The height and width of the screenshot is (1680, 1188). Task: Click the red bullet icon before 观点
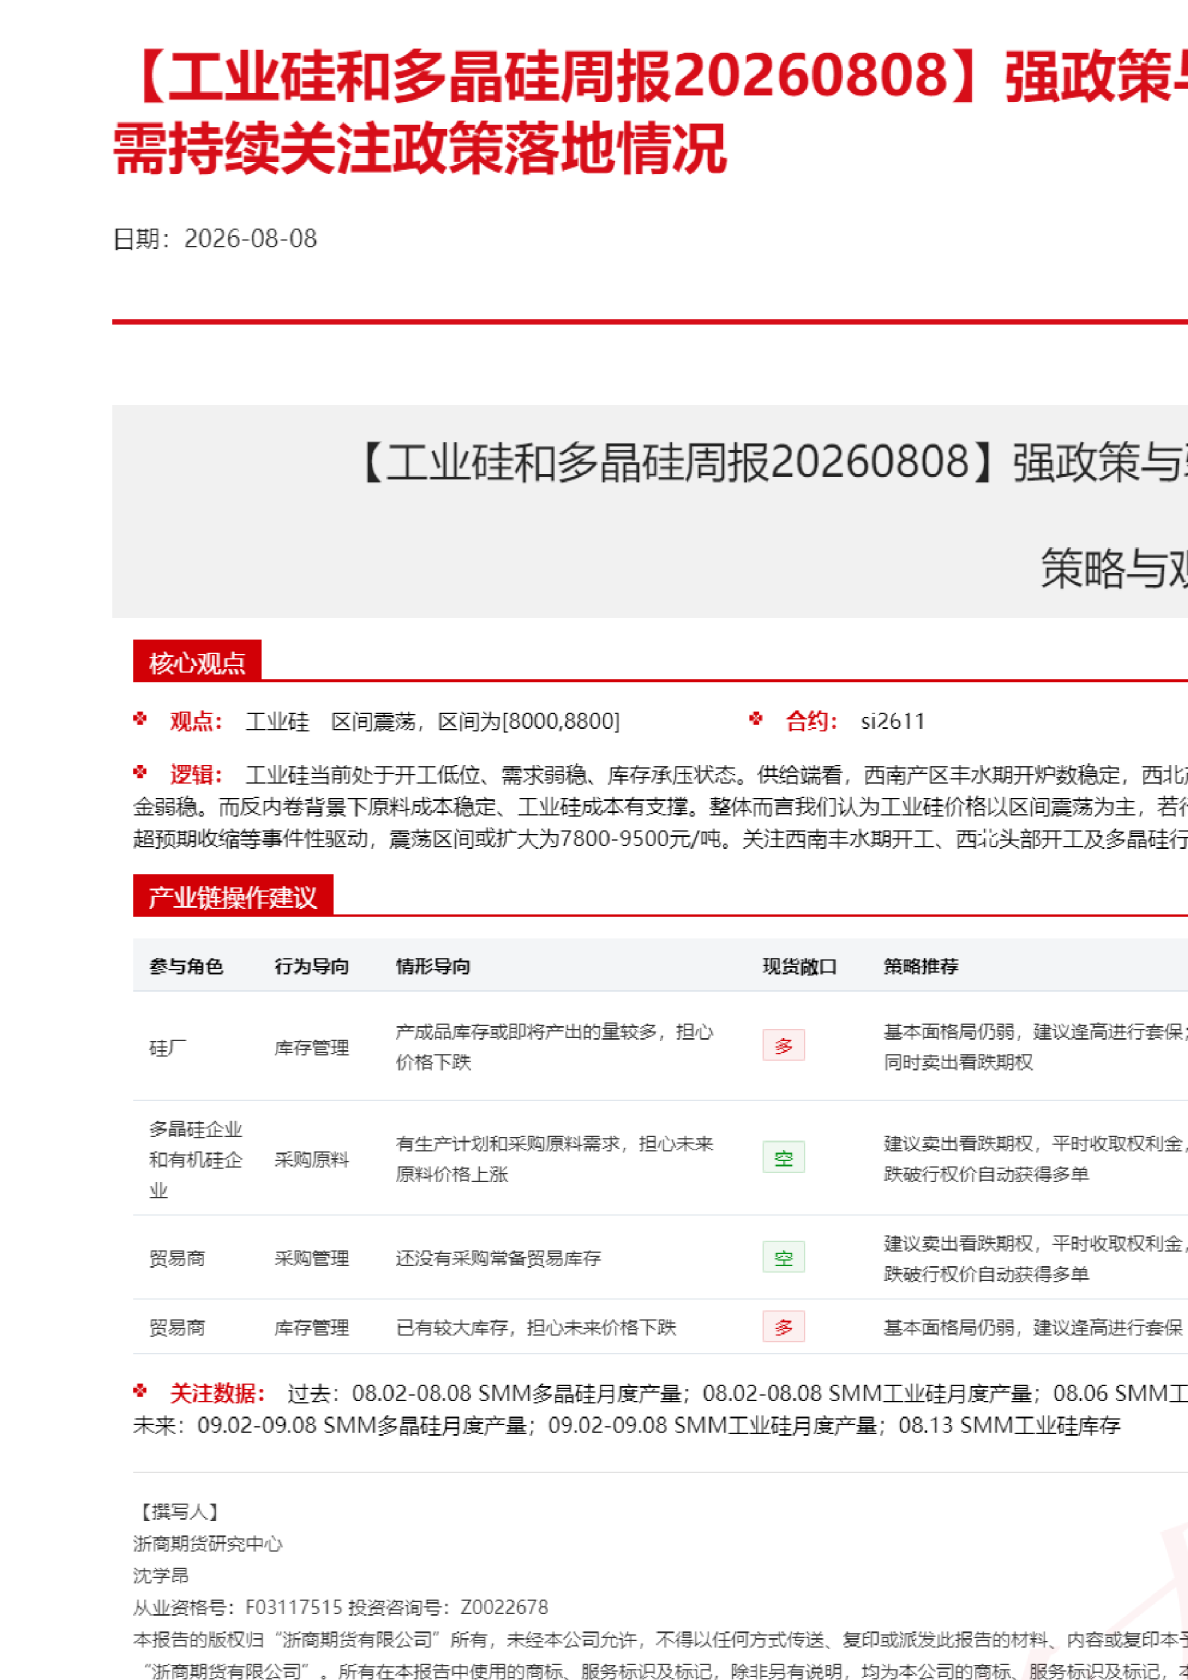coord(140,719)
